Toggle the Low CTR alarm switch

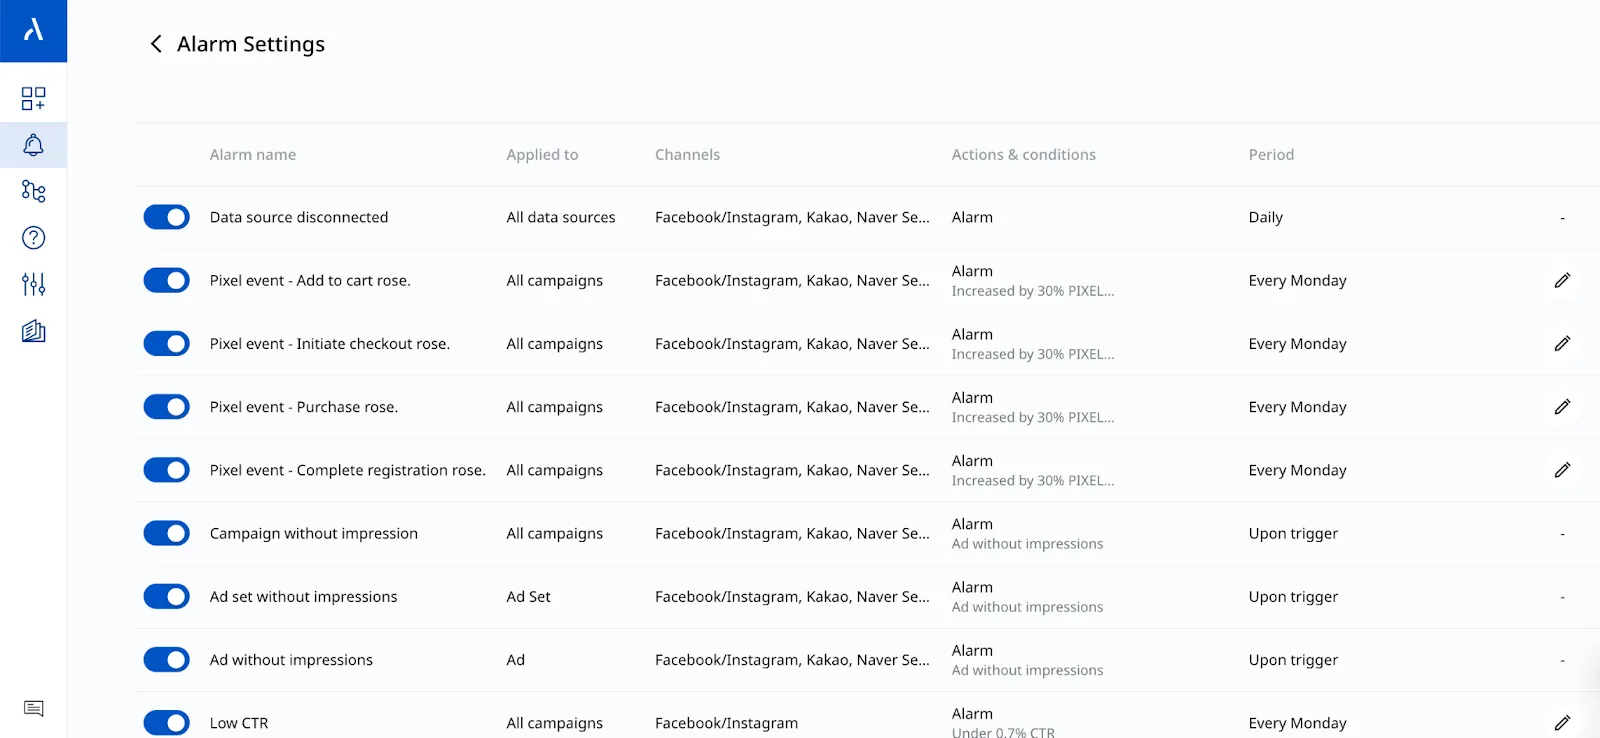coord(166,722)
